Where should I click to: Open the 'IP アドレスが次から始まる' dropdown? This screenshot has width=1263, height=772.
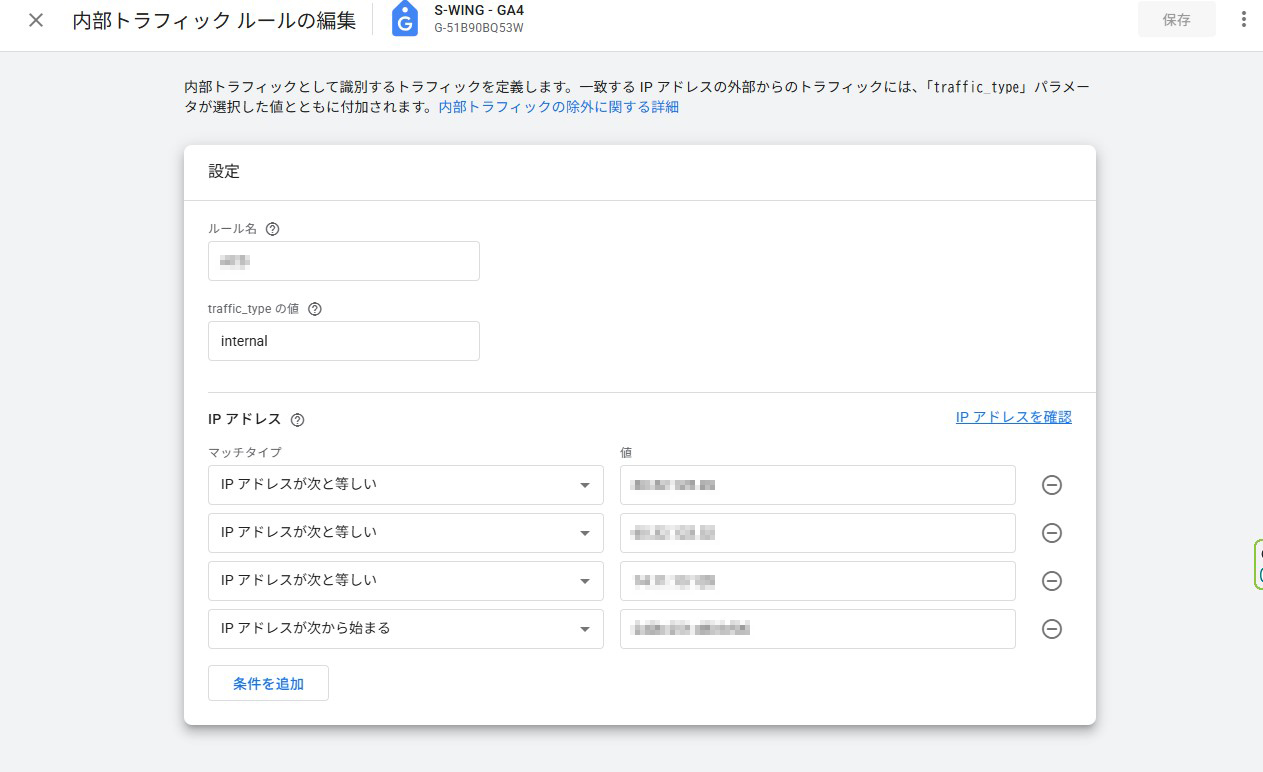click(405, 629)
